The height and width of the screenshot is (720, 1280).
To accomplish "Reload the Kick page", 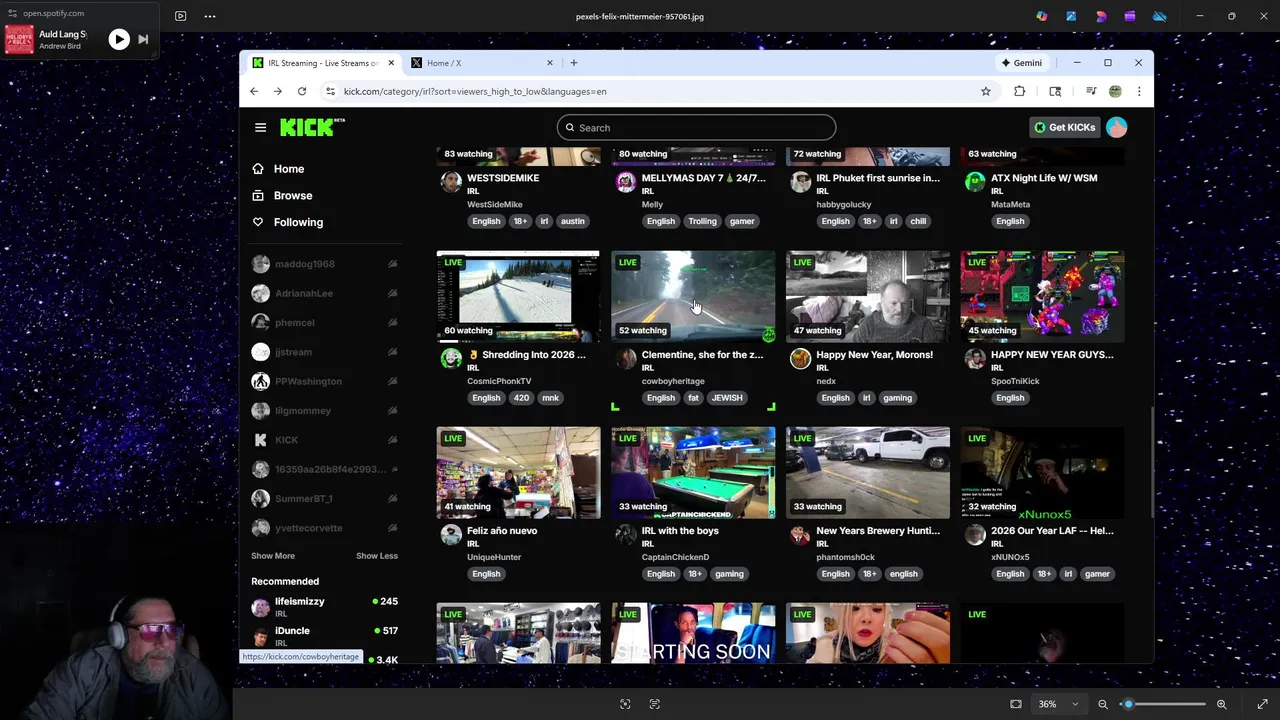I will pos(302,91).
